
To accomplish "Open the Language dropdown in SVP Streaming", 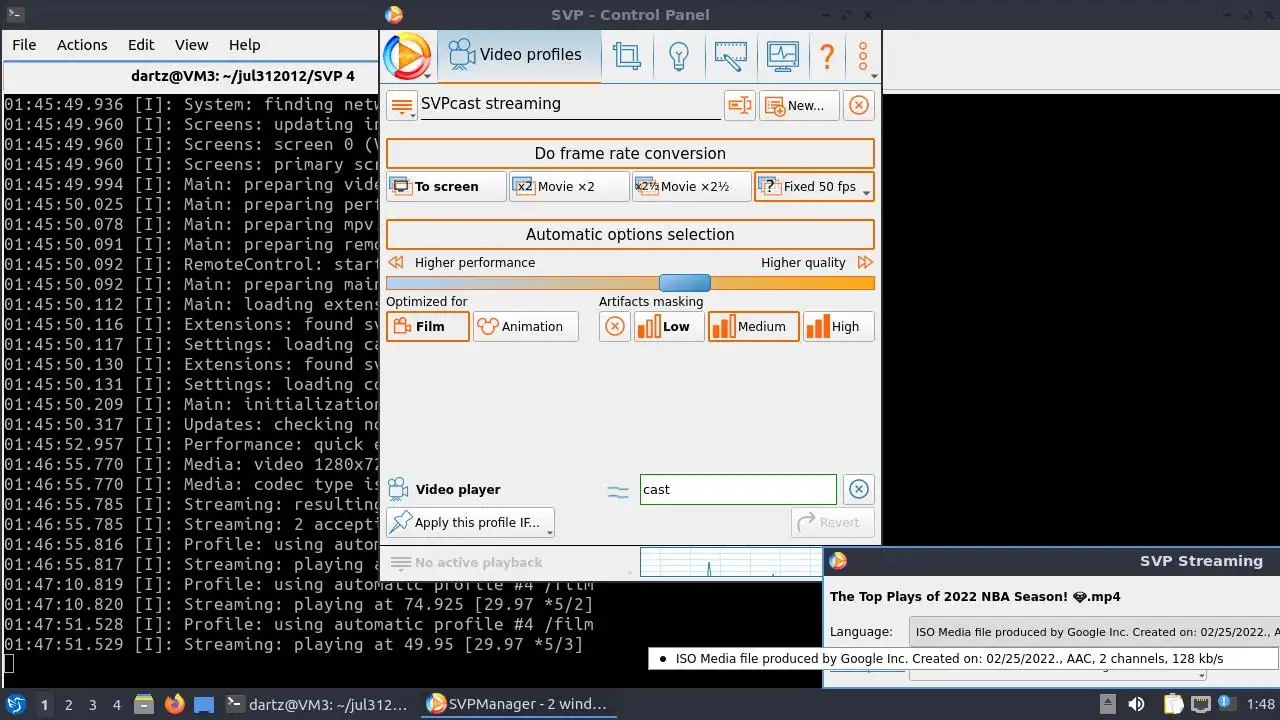I will pos(1094,631).
